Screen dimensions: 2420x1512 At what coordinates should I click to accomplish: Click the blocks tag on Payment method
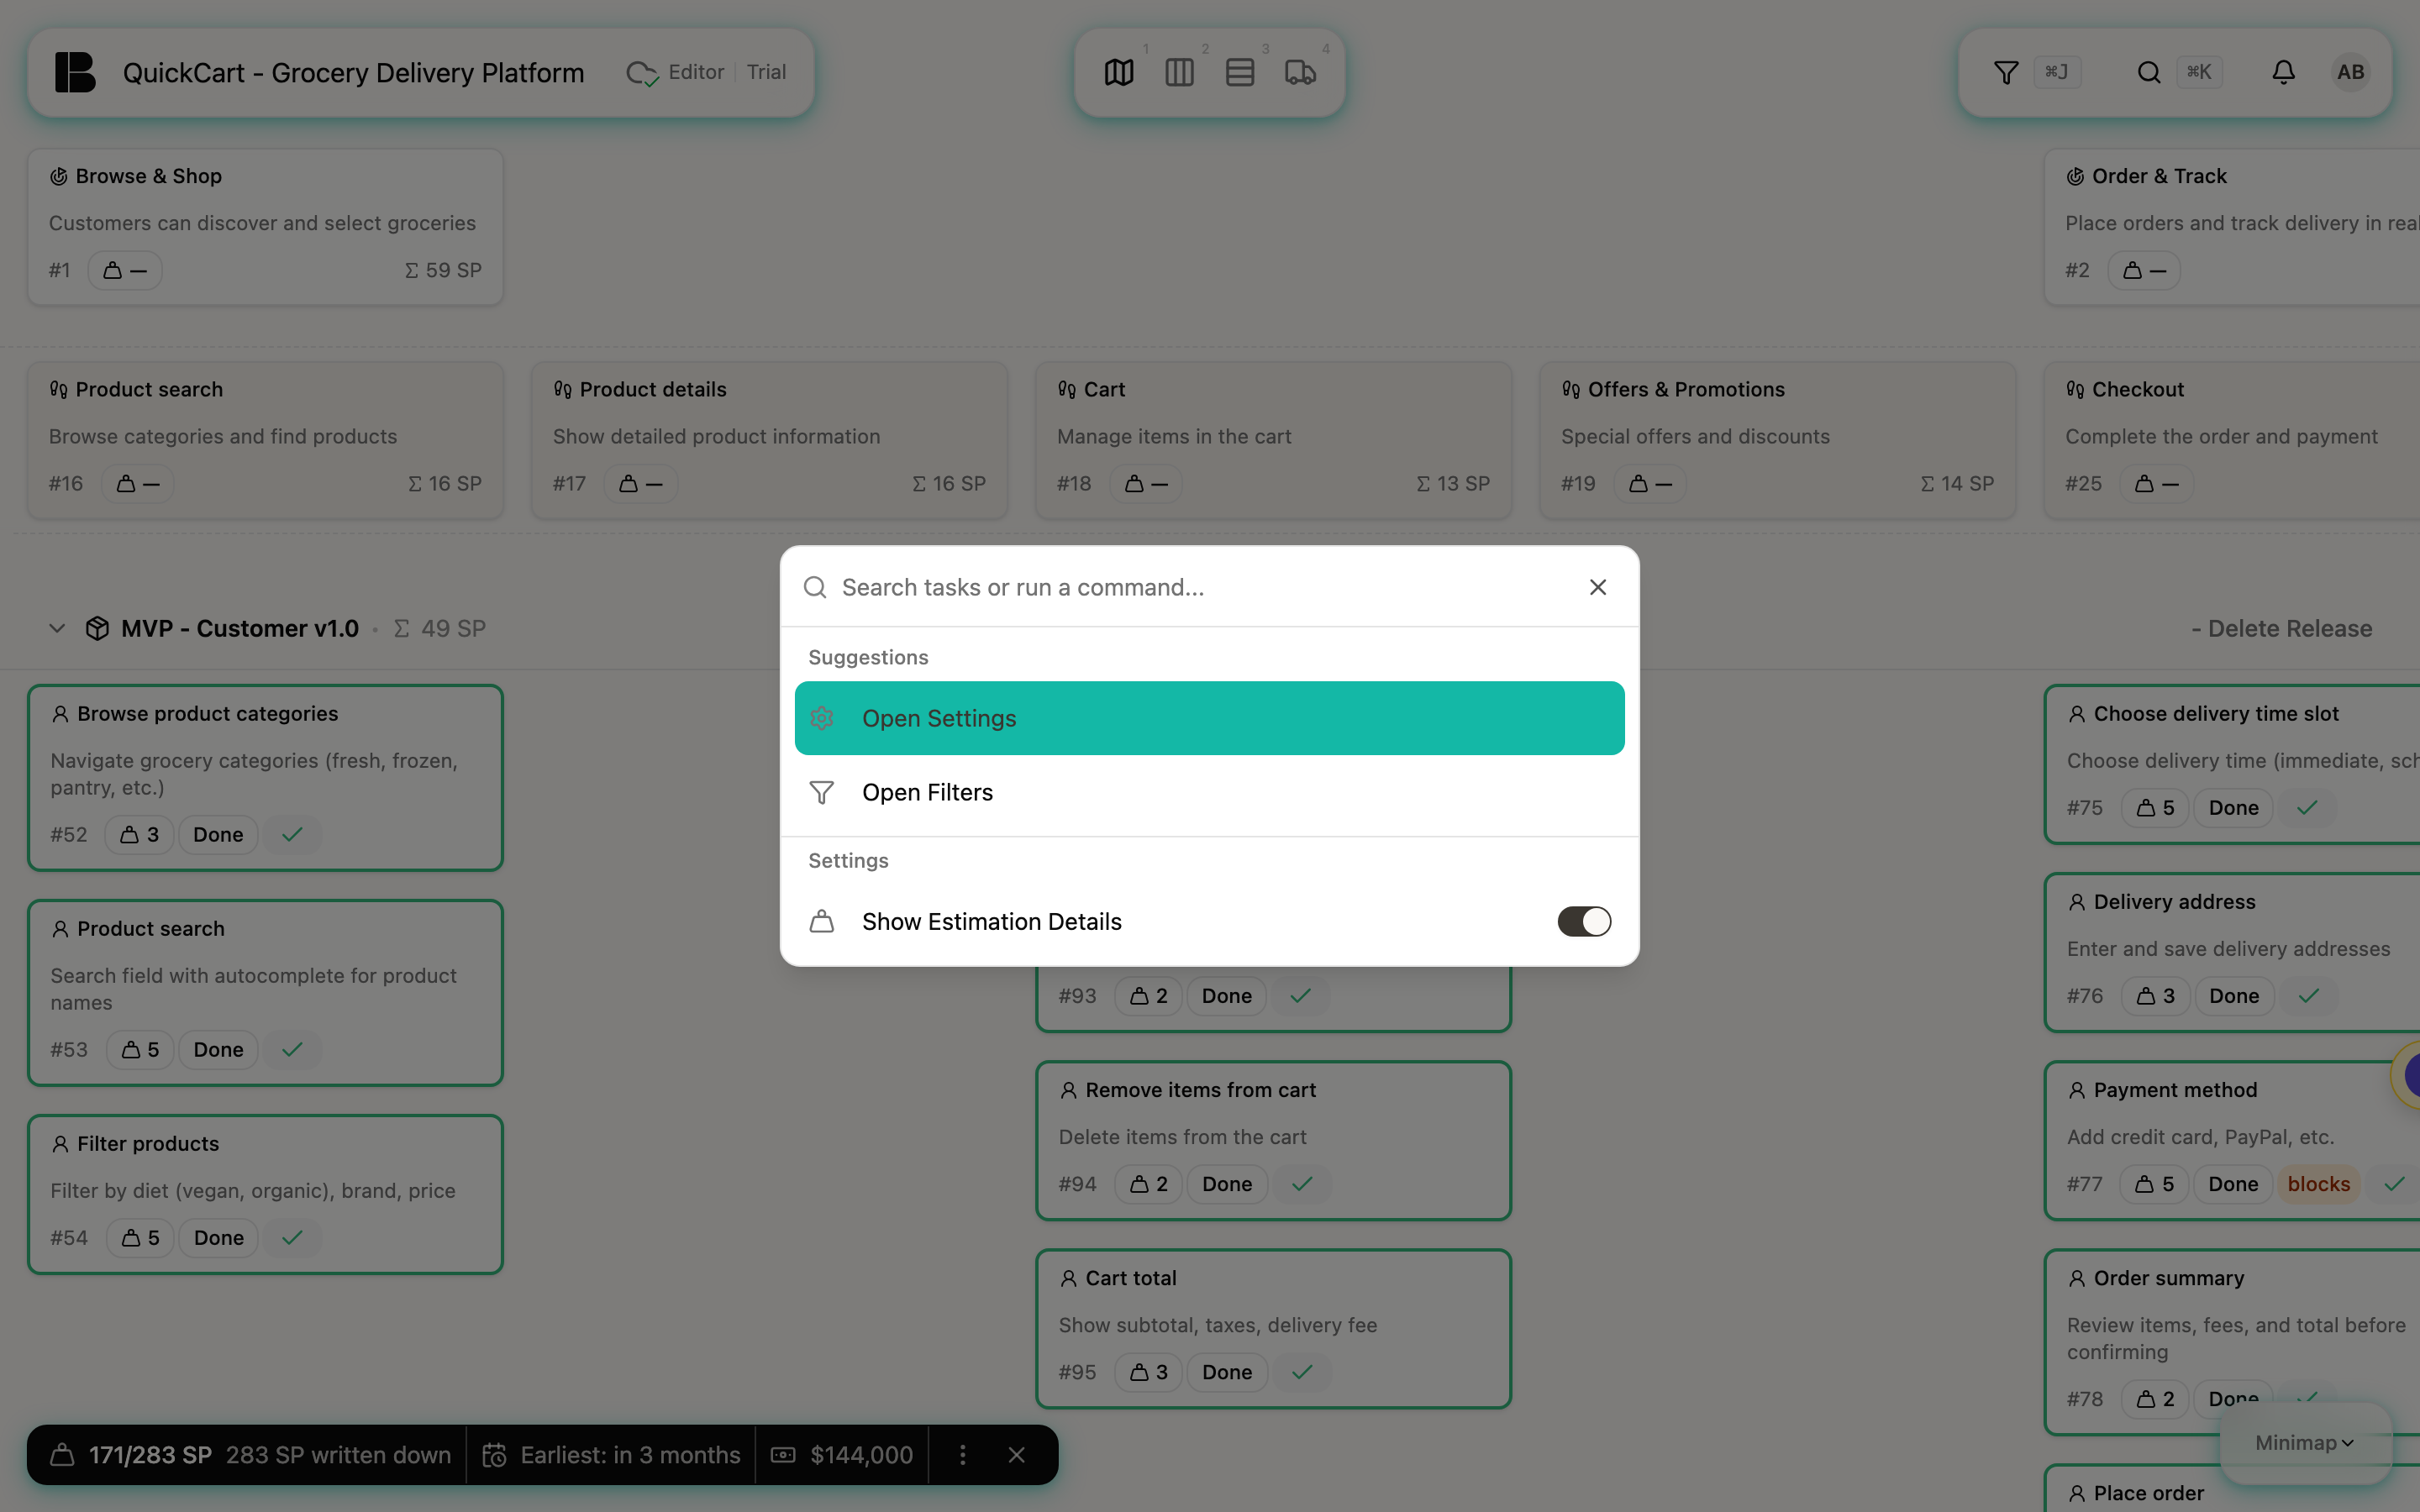pos(2318,1183)
